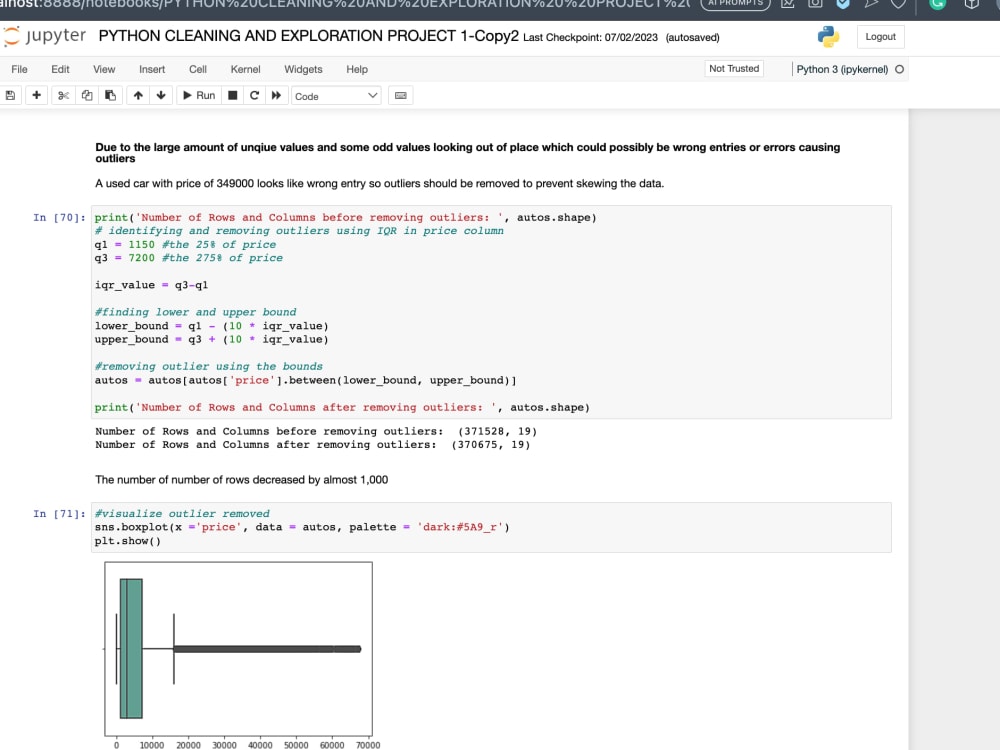Restart the kernel with the circular arrow
The width and height of the screenshot is (1000, 750).
point(254,95)
